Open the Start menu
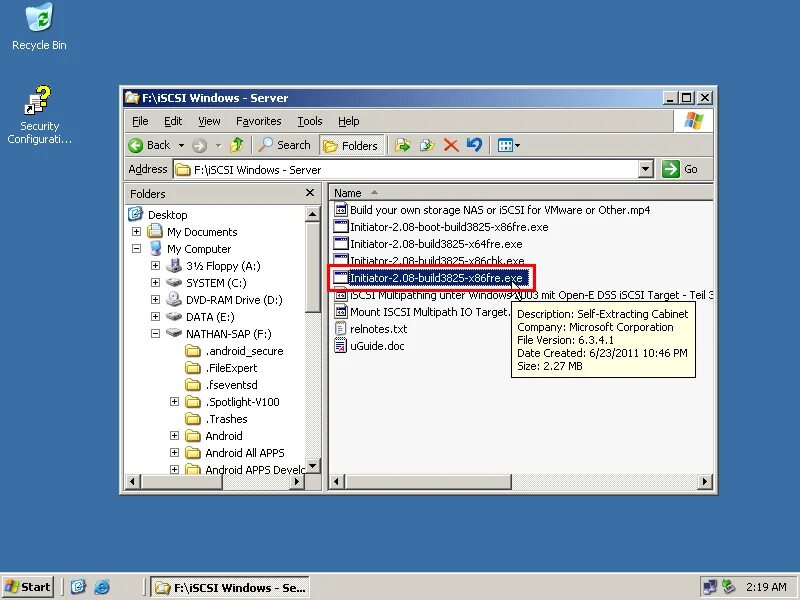 [x=28, y=587]
